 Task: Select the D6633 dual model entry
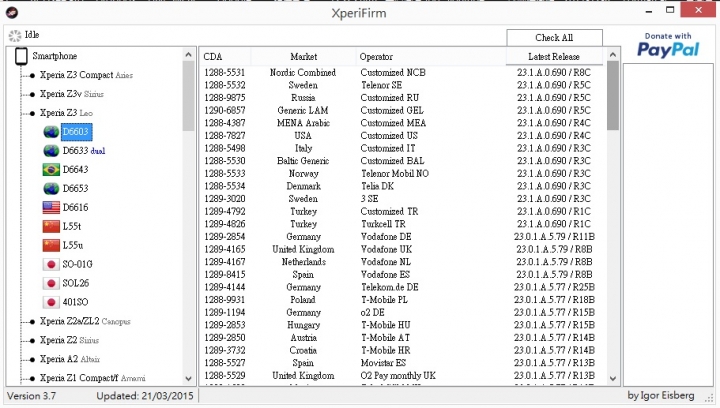pos(84,151)
